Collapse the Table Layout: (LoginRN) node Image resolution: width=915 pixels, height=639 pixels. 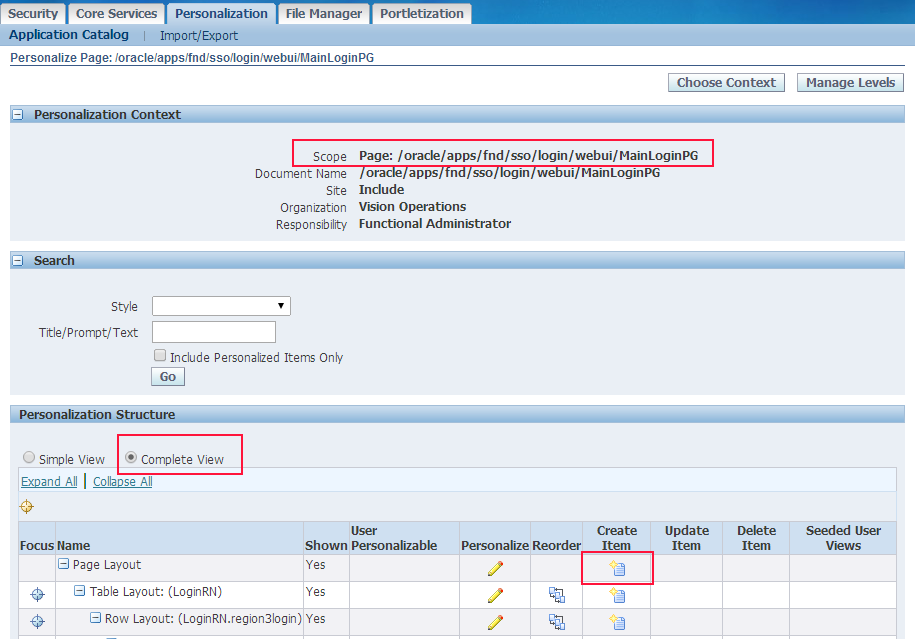click(79, 591)
